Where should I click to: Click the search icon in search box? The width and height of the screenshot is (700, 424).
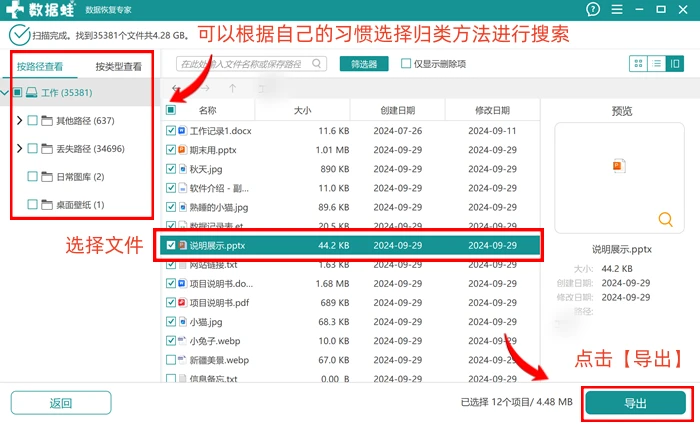pos(317,64)
